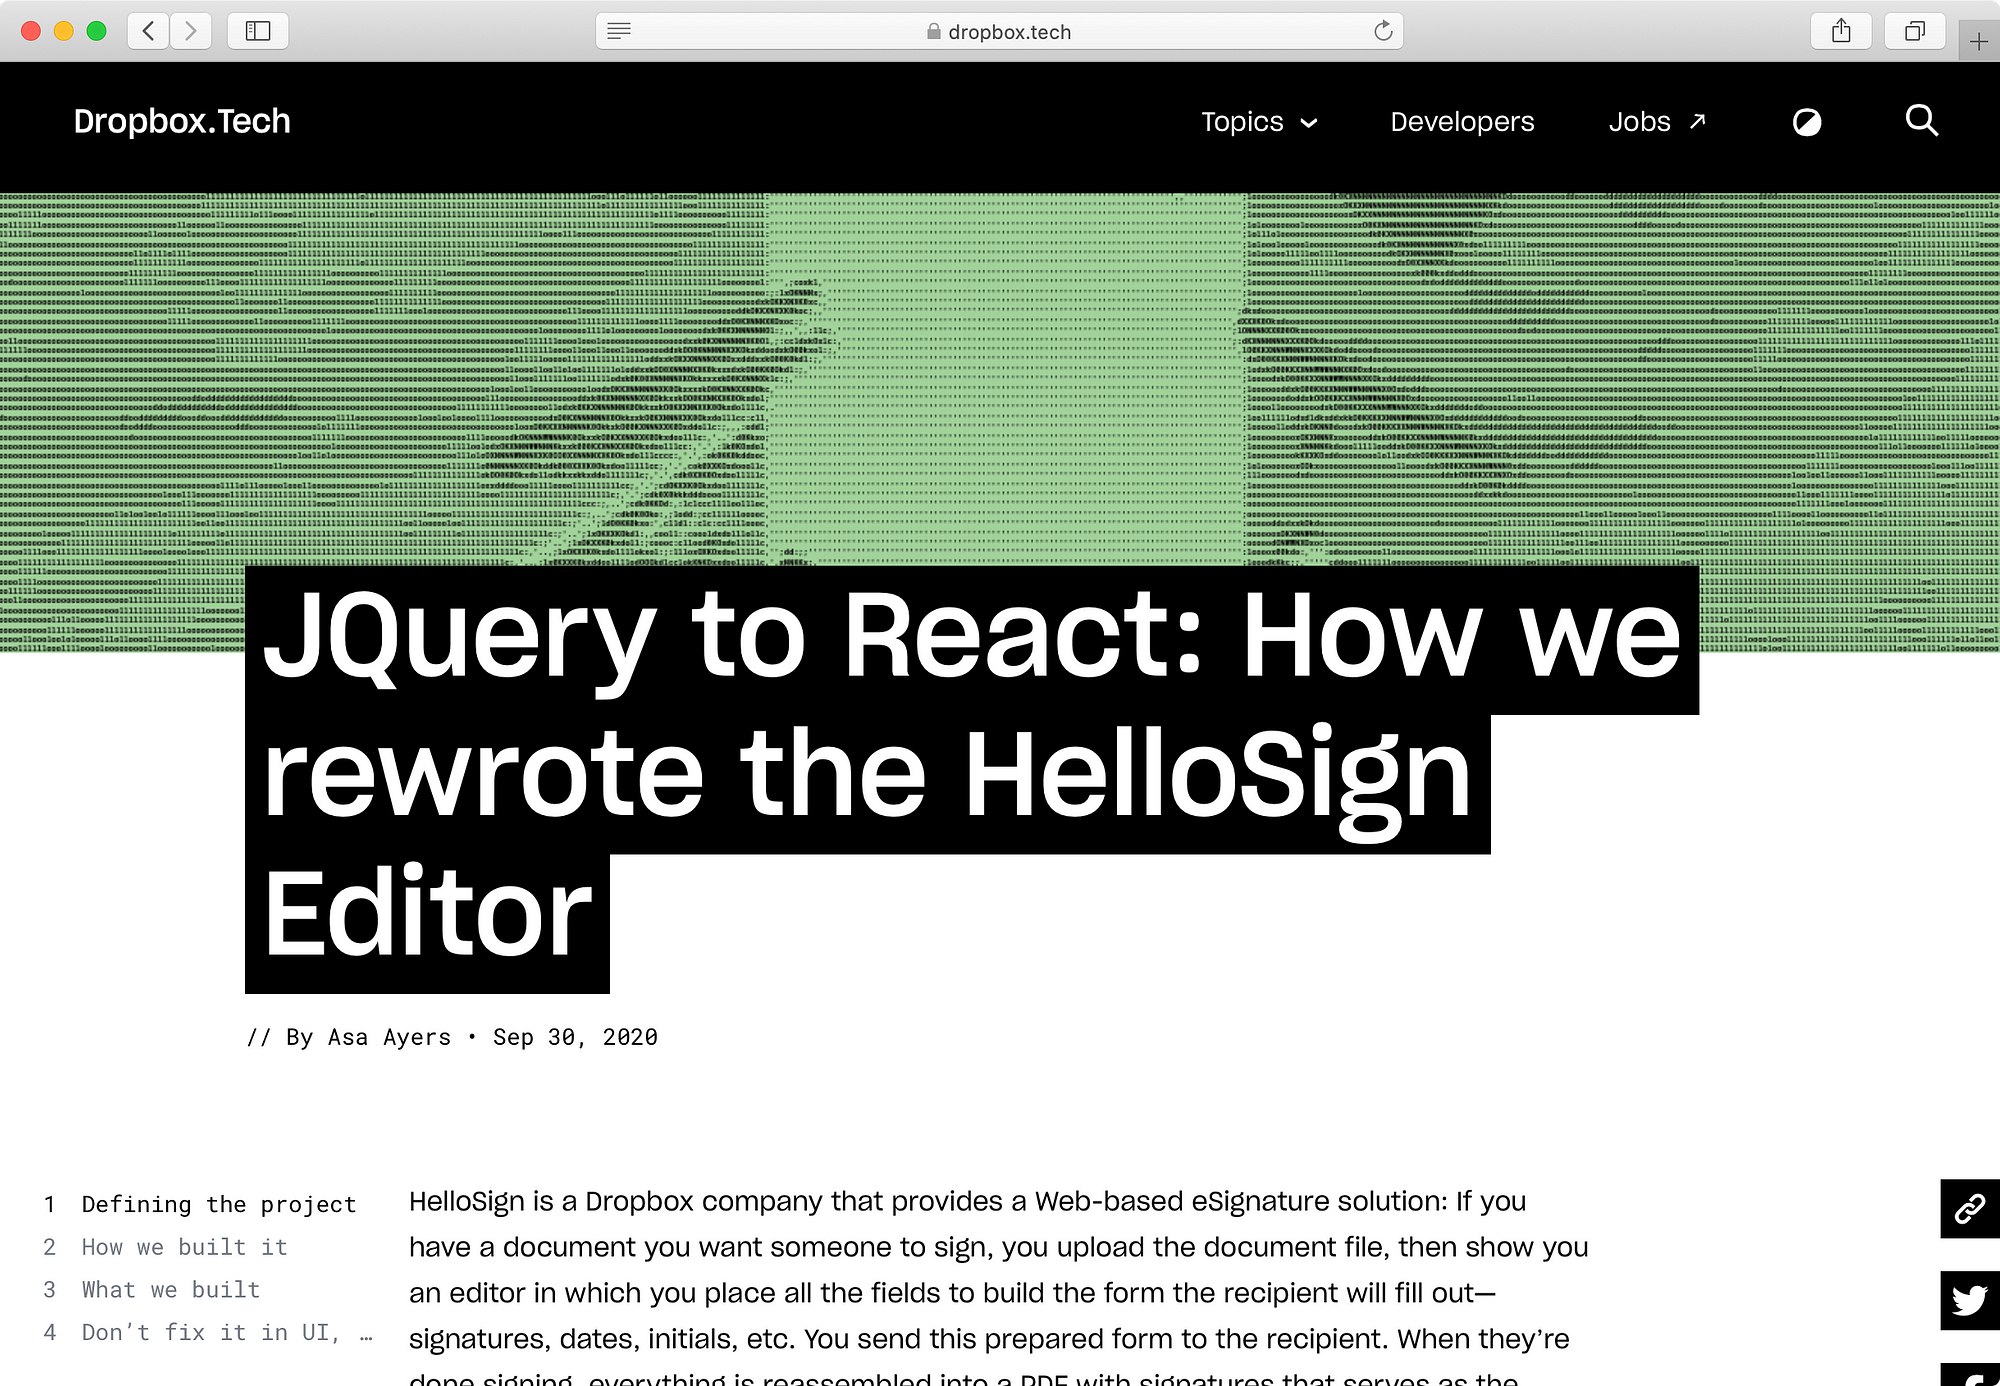This screenshot has height=1386, width=2000.
Task: Select 'Defining the project' contents item
Action: coord(218,1205)
